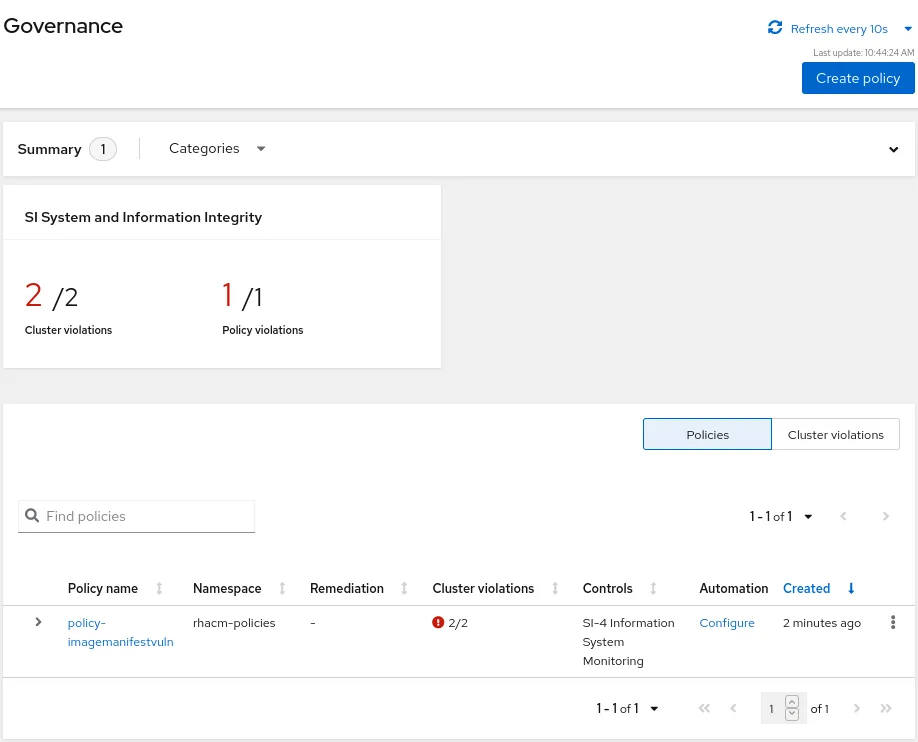Open the Refresh every 10s dropdown
This screenshot has height=742, width=918.
point(907,29)
